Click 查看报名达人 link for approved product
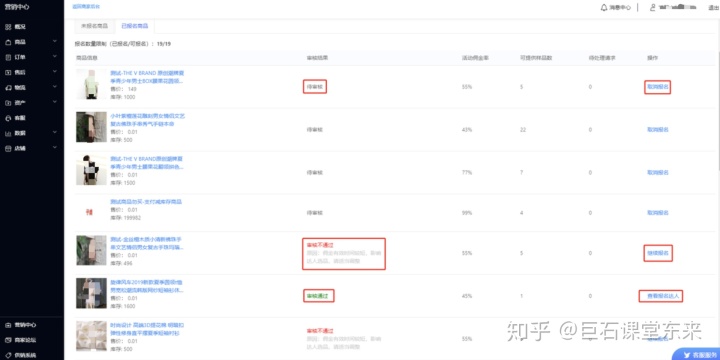The height and width of the screenshot is (360, 720). click(x=661, y=296)
